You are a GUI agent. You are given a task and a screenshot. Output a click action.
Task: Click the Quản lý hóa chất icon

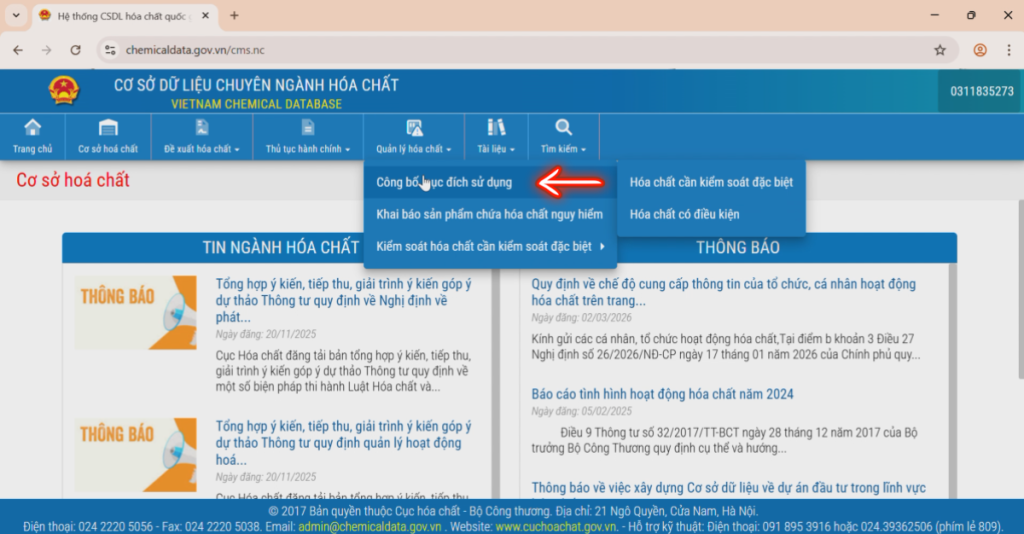[414, 127]
